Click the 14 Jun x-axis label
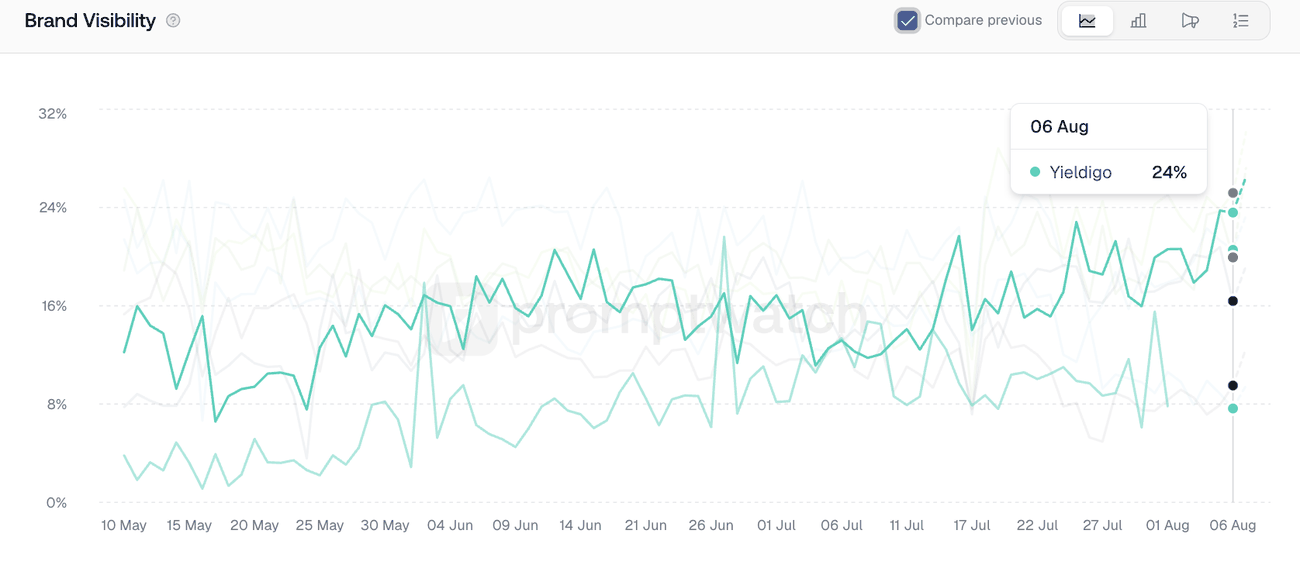 pyautogui.click(x=580, y=525)
